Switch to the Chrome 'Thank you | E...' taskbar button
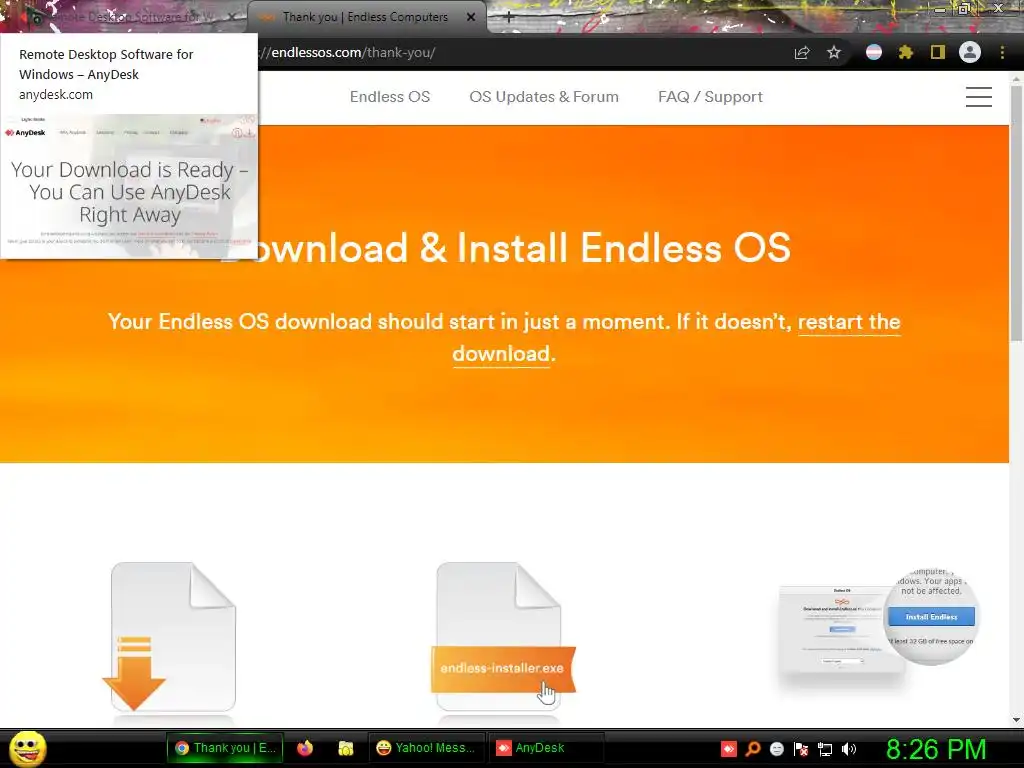Image resolution: width=1024 pixels, height=768 pixels. (x=225, y=748)
